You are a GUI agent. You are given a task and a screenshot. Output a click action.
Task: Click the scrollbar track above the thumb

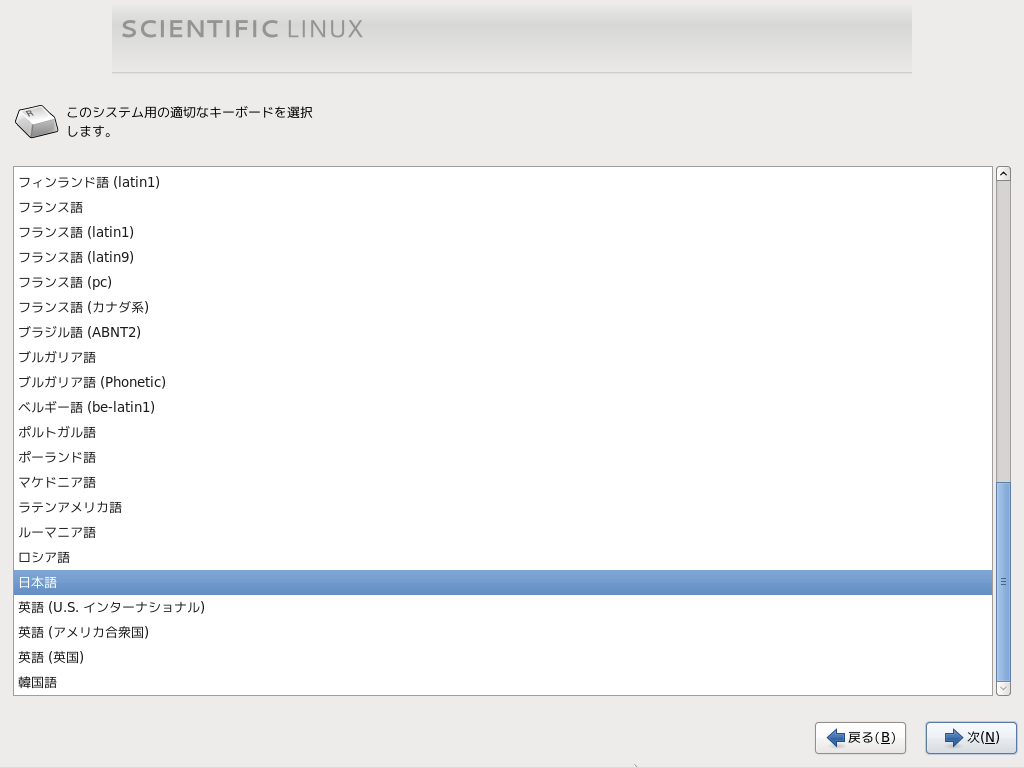tap(1003, 331)
